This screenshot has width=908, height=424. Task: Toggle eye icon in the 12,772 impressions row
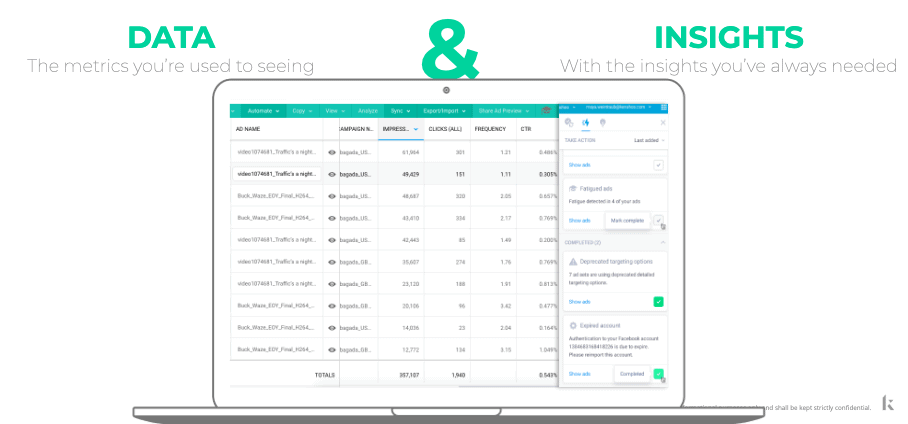(332, 350)
